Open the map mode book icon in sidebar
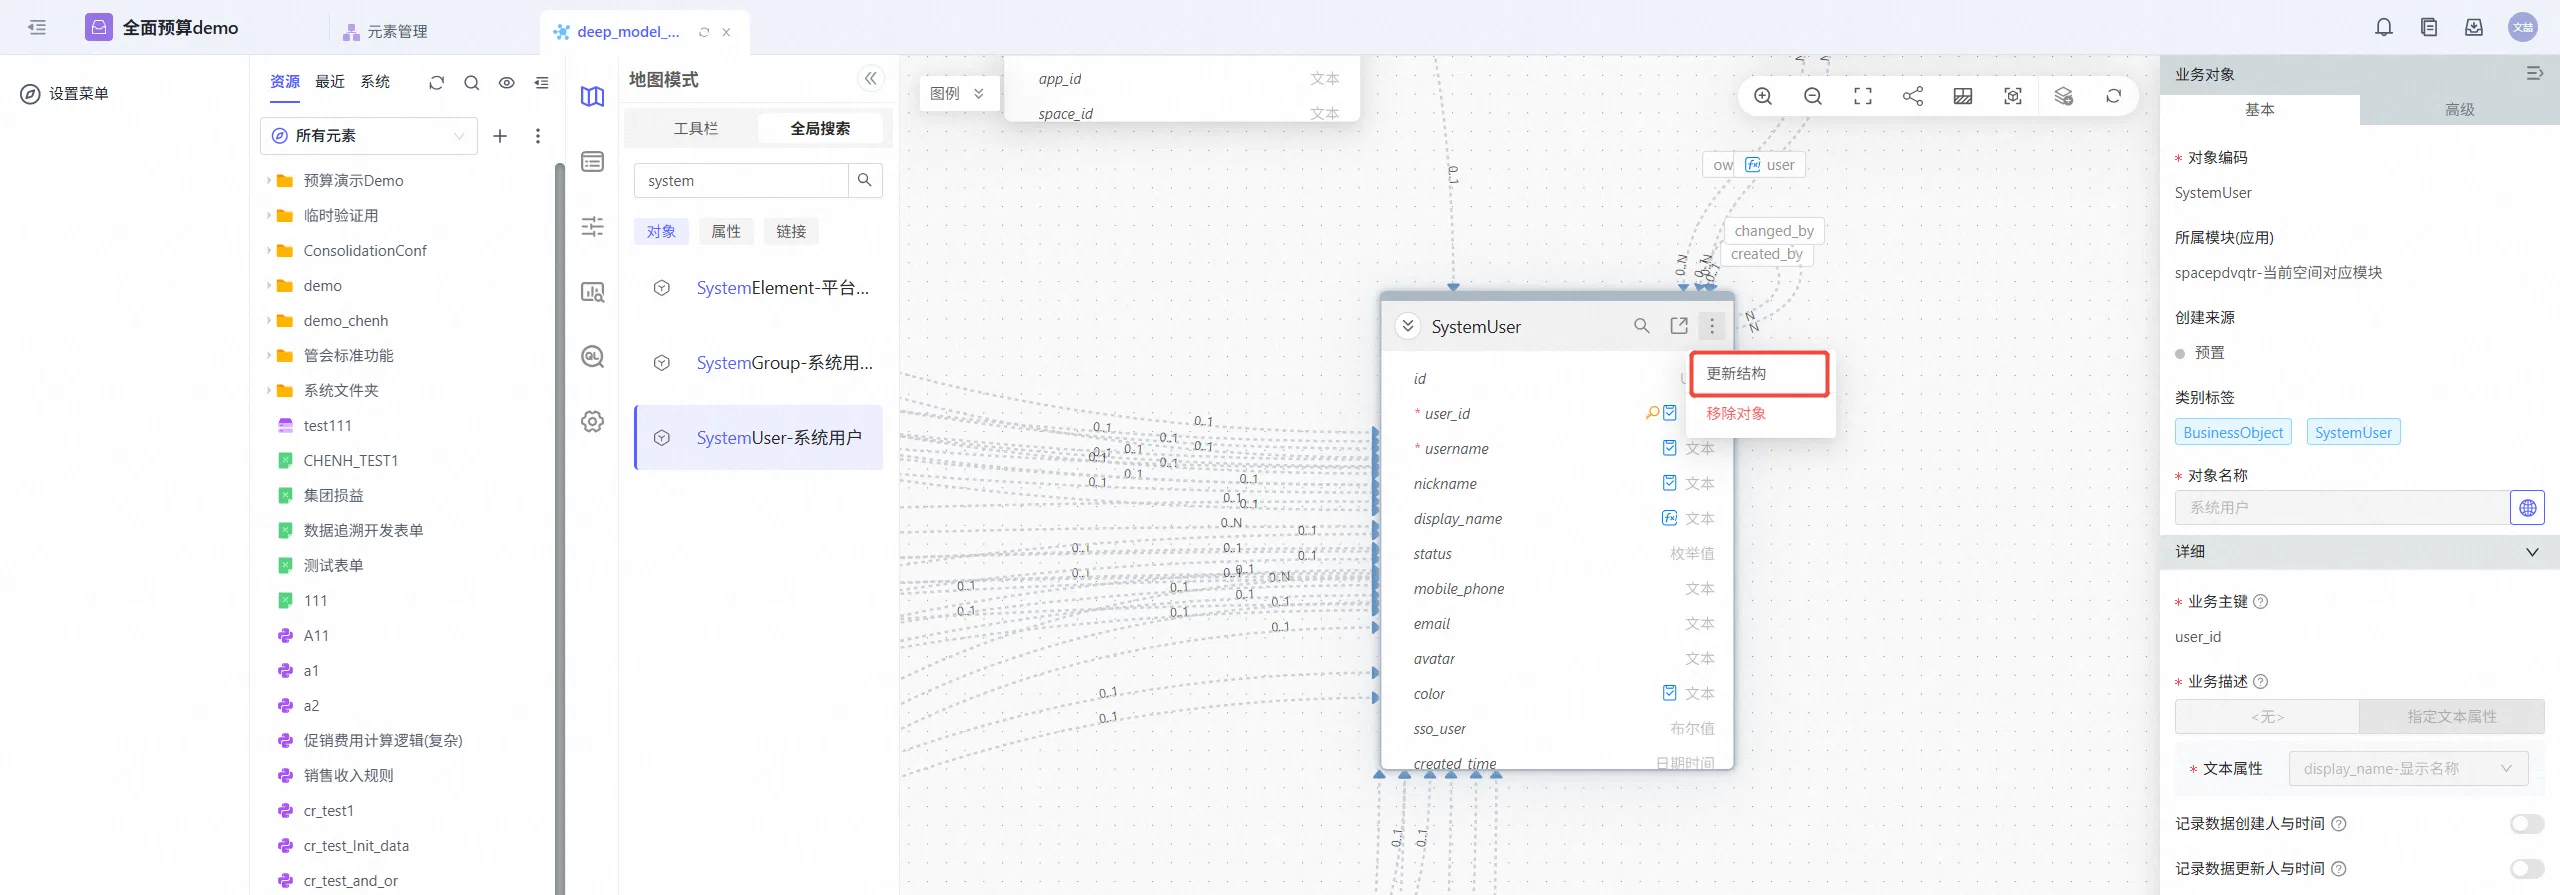Screen dimensions: 2560x895 coord(593,97)
